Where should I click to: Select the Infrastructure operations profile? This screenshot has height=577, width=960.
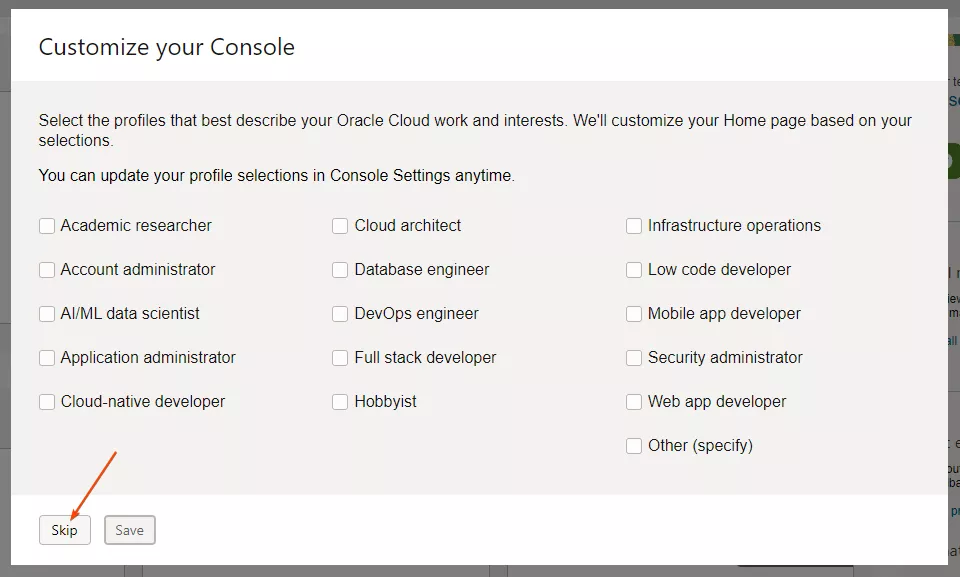[x=634, y=226]
